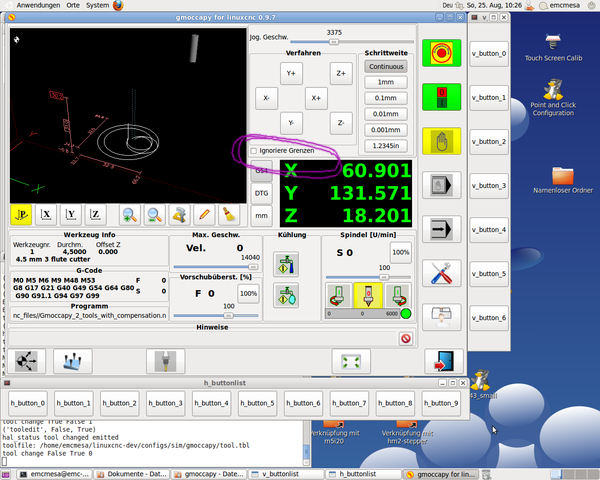Click v_button_0 in v_buttonlist window

[489, 54]
